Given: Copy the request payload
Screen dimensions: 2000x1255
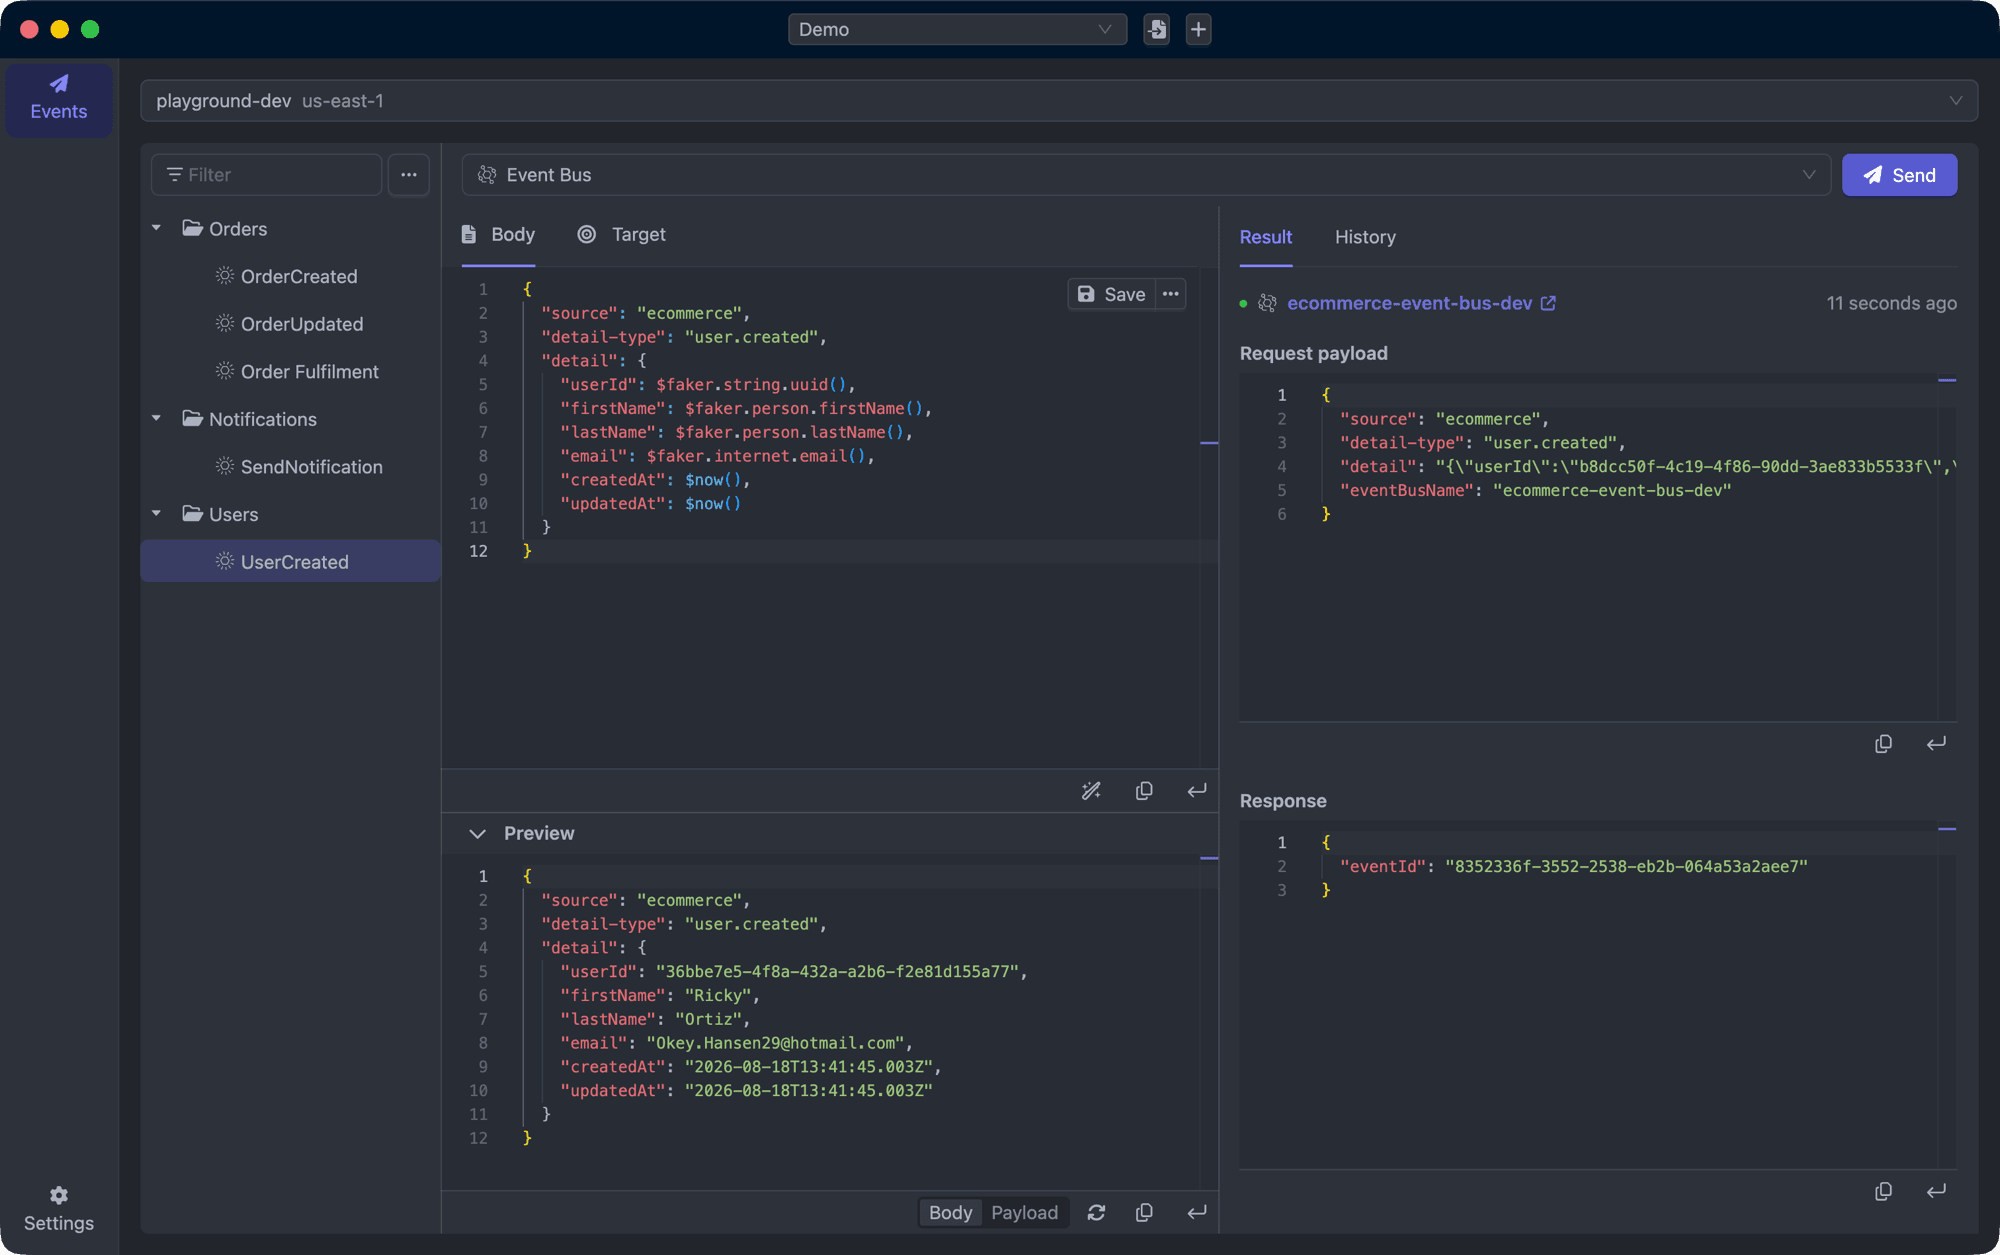Looking at the screenshot, I should click(x=1883, y=744).
